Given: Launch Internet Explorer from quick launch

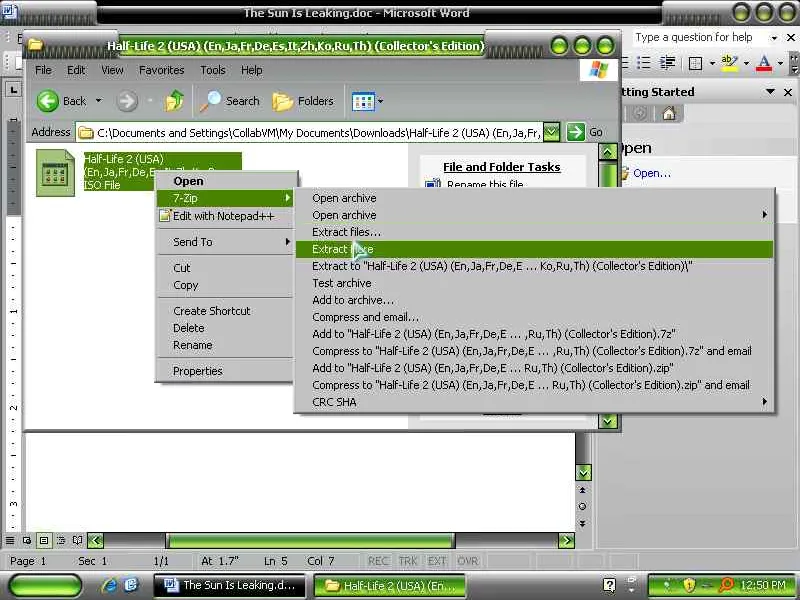Looking at the screenshot, I should tap(109, 585).
